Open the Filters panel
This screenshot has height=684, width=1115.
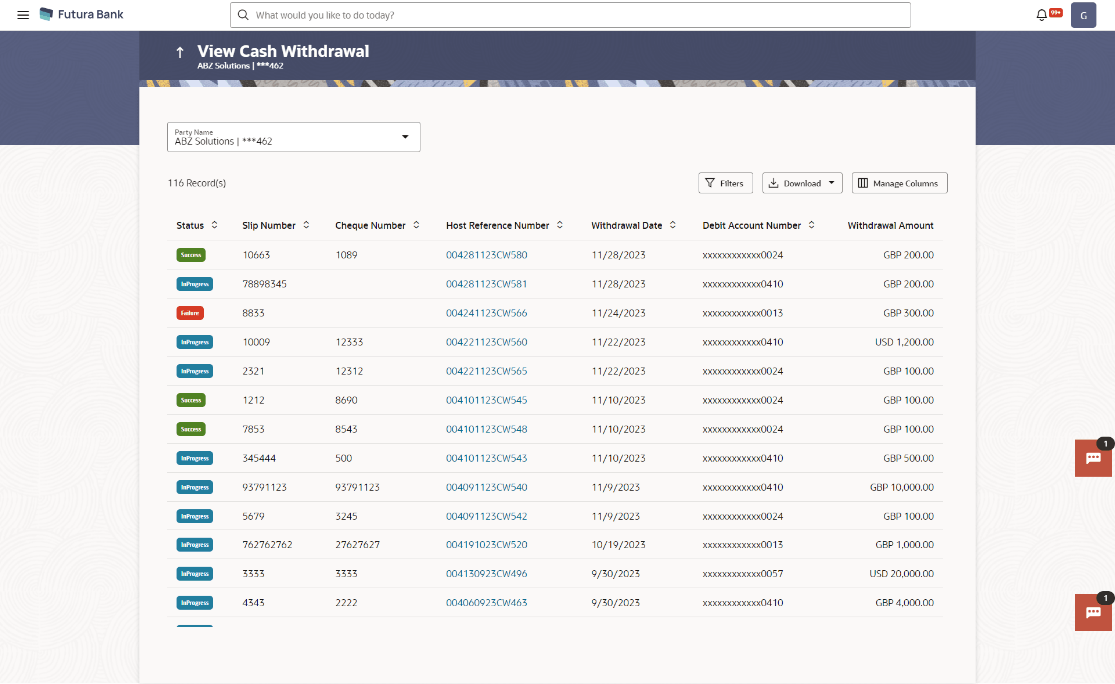[725, 183]
